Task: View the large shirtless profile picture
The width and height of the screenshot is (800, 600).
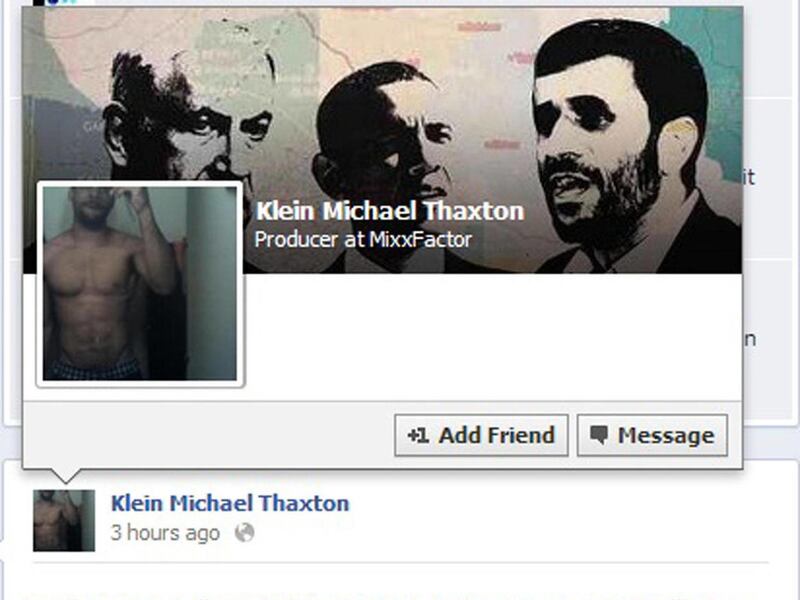Action: tap(140, 284)
